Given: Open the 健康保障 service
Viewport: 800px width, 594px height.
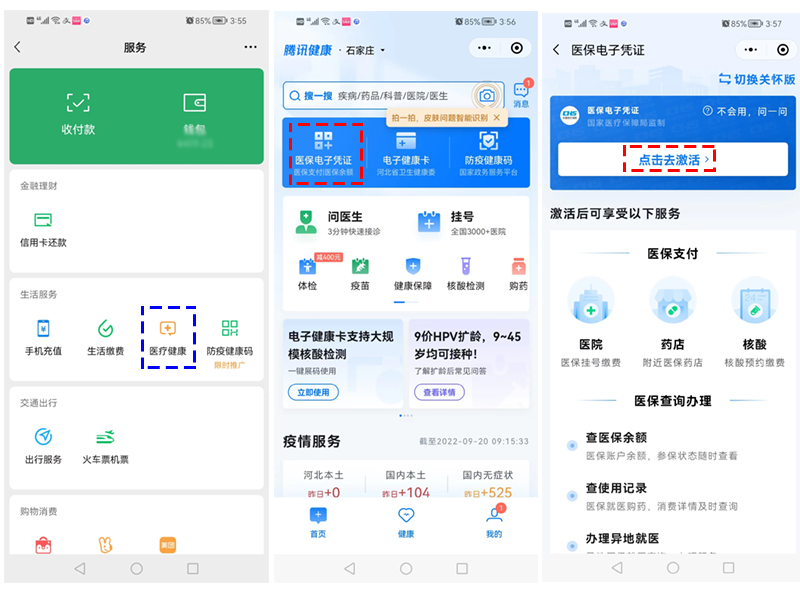Looking at the screenshot, I should tap(413, 275).
